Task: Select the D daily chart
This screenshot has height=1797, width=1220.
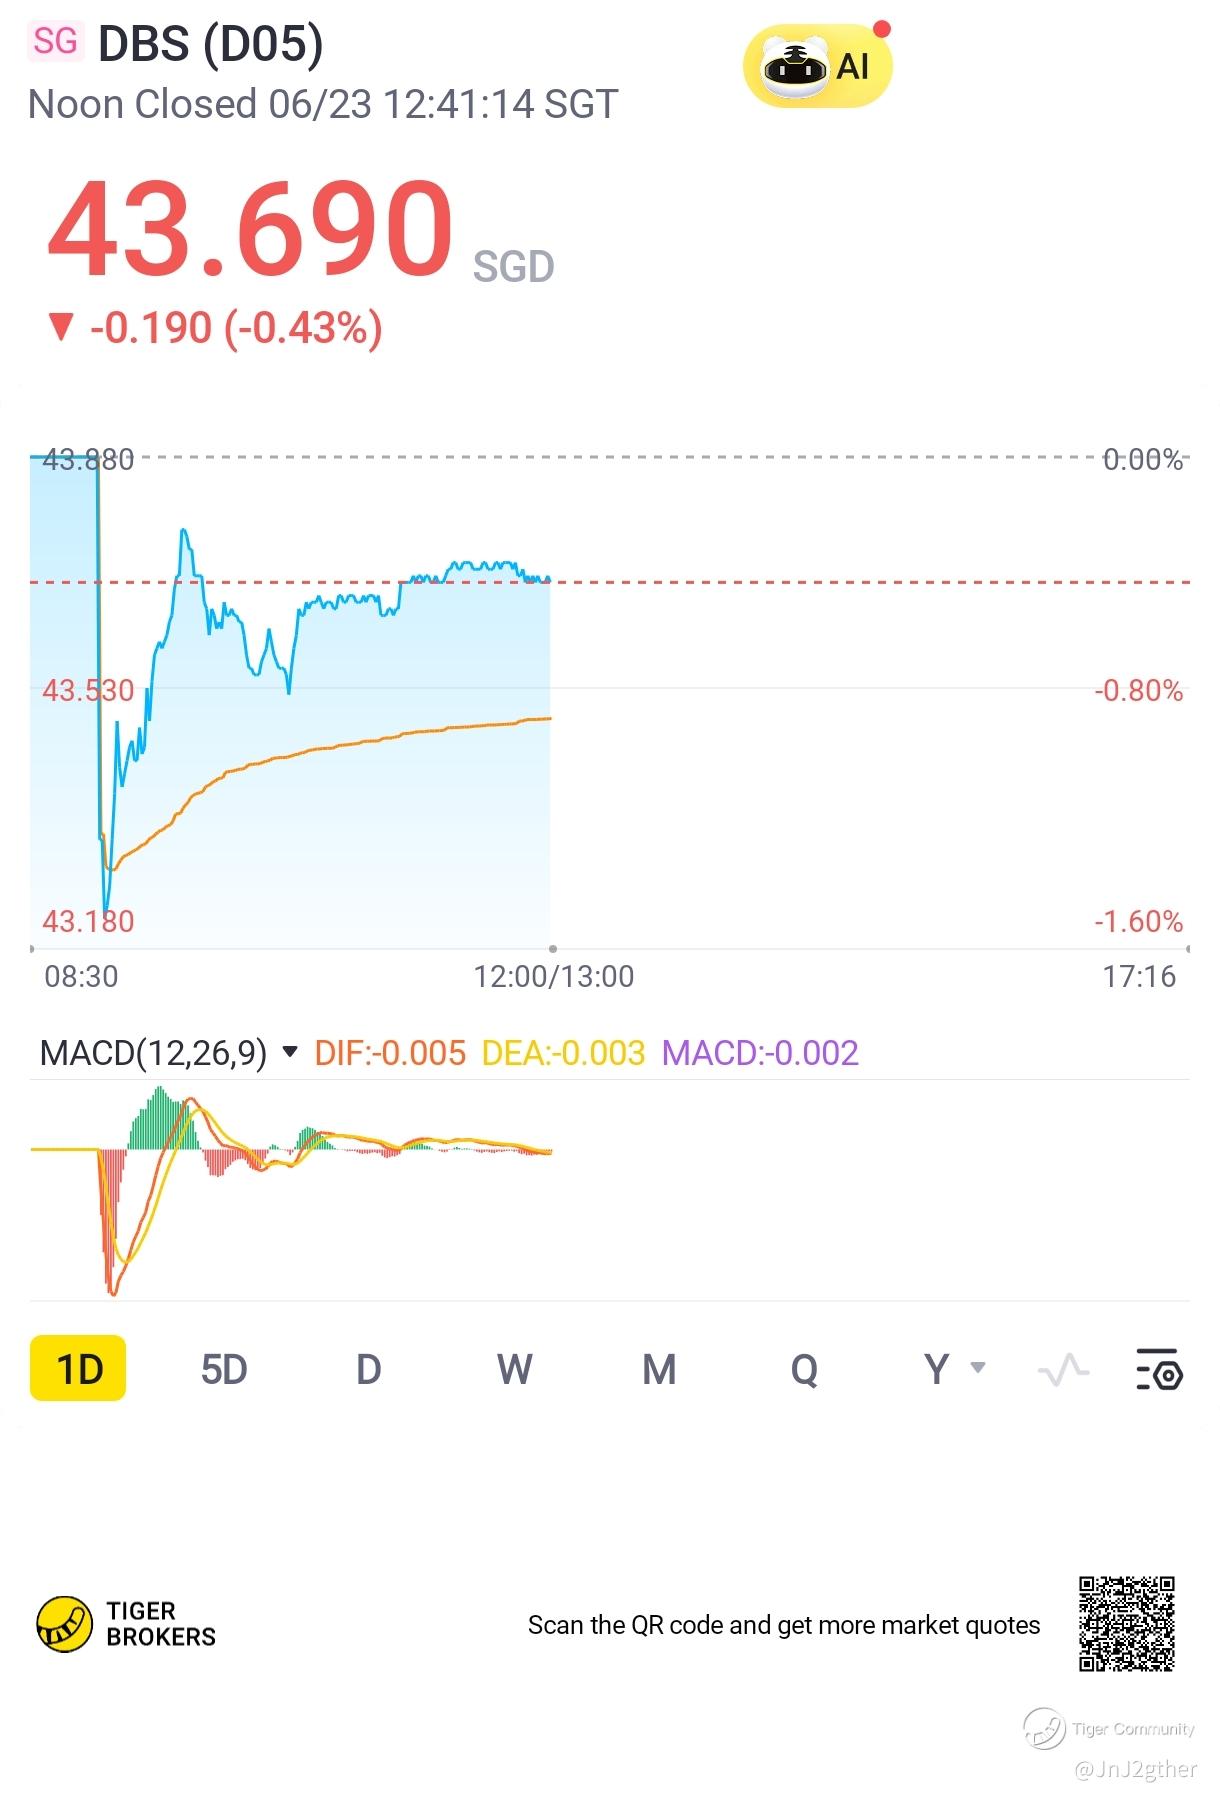Action: click(368, 1369)
